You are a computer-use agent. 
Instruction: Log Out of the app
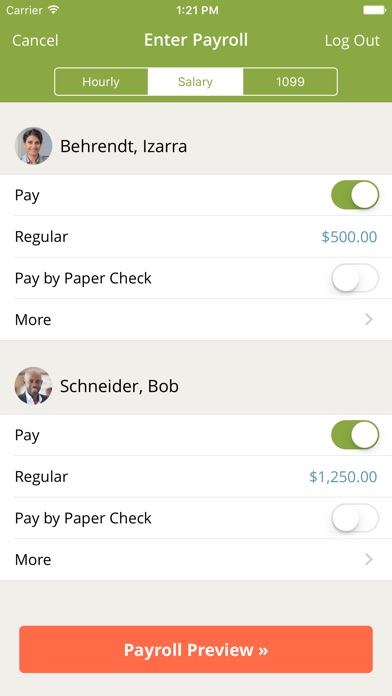(x=352, y=40)
